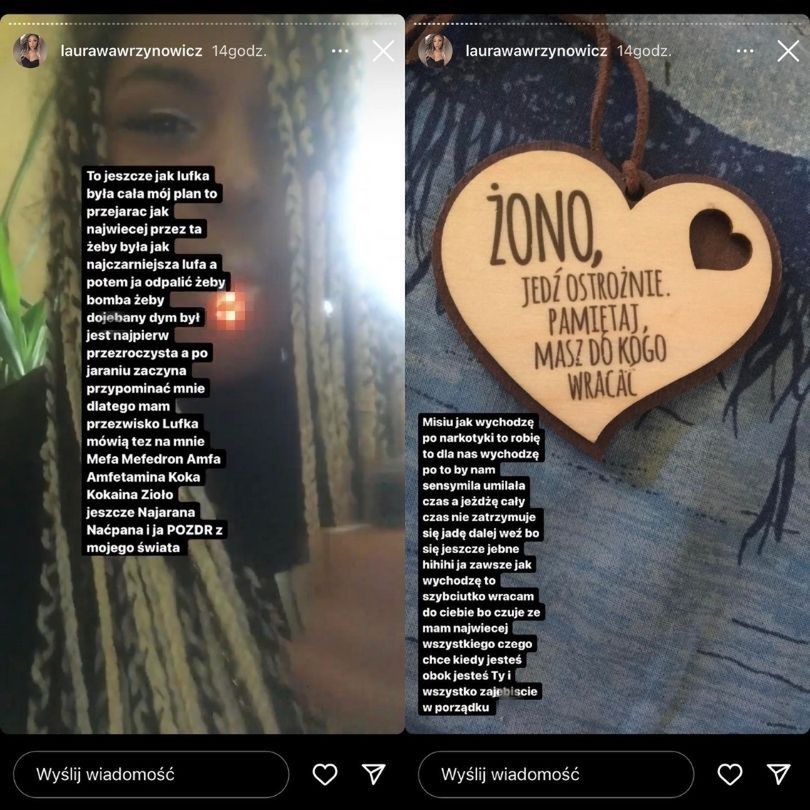Focus right "Wyślij wiadomość" message field
The height and width of the screenshot is (810, 810).
pos(556,774)
